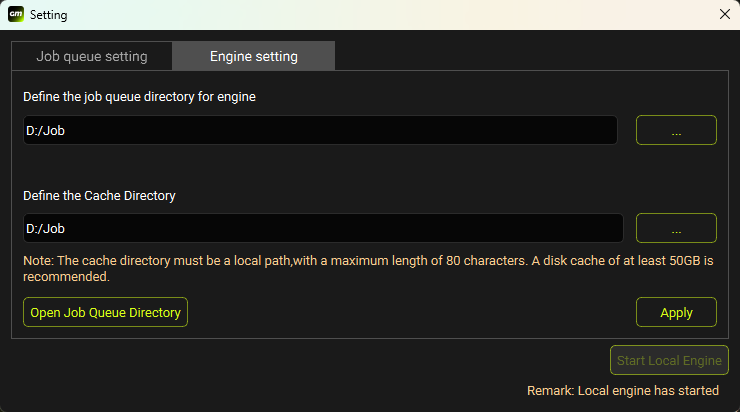
Task: Click the blank tab strip beside Engine setting
Action: pyautogui.click(x=530, y=56)
